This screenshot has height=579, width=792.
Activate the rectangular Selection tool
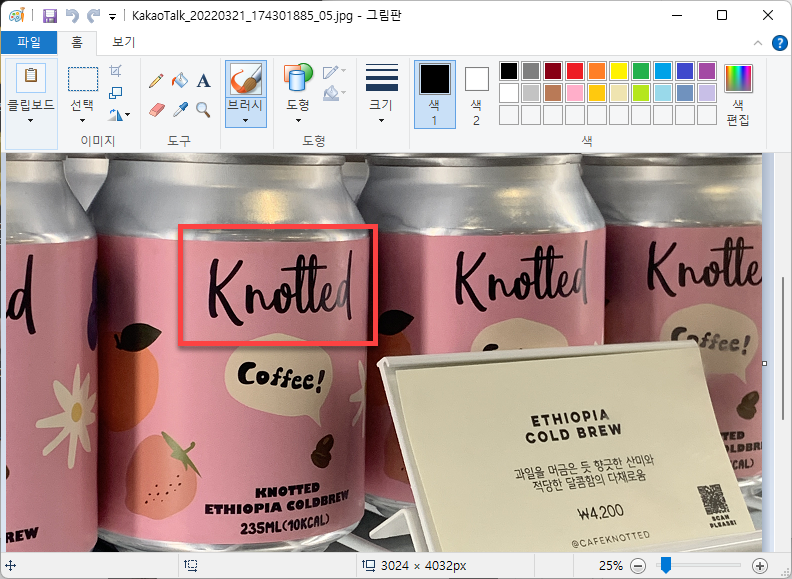[x=83, y=79]
